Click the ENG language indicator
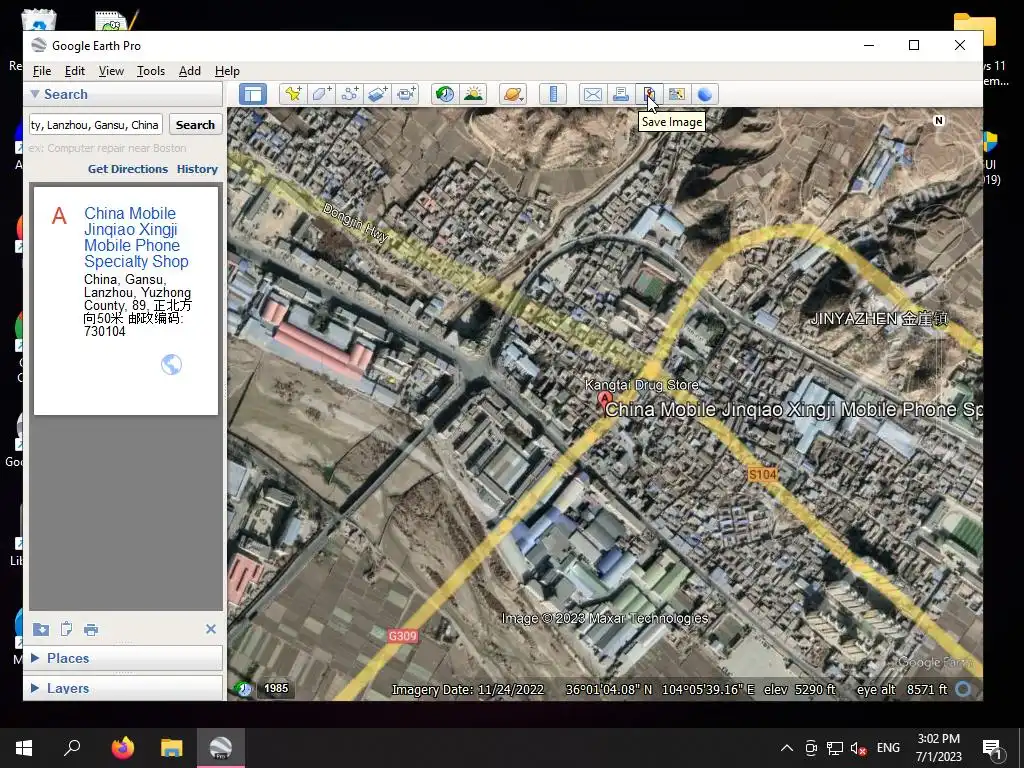The image size is (1024, 768). point(888,748)
